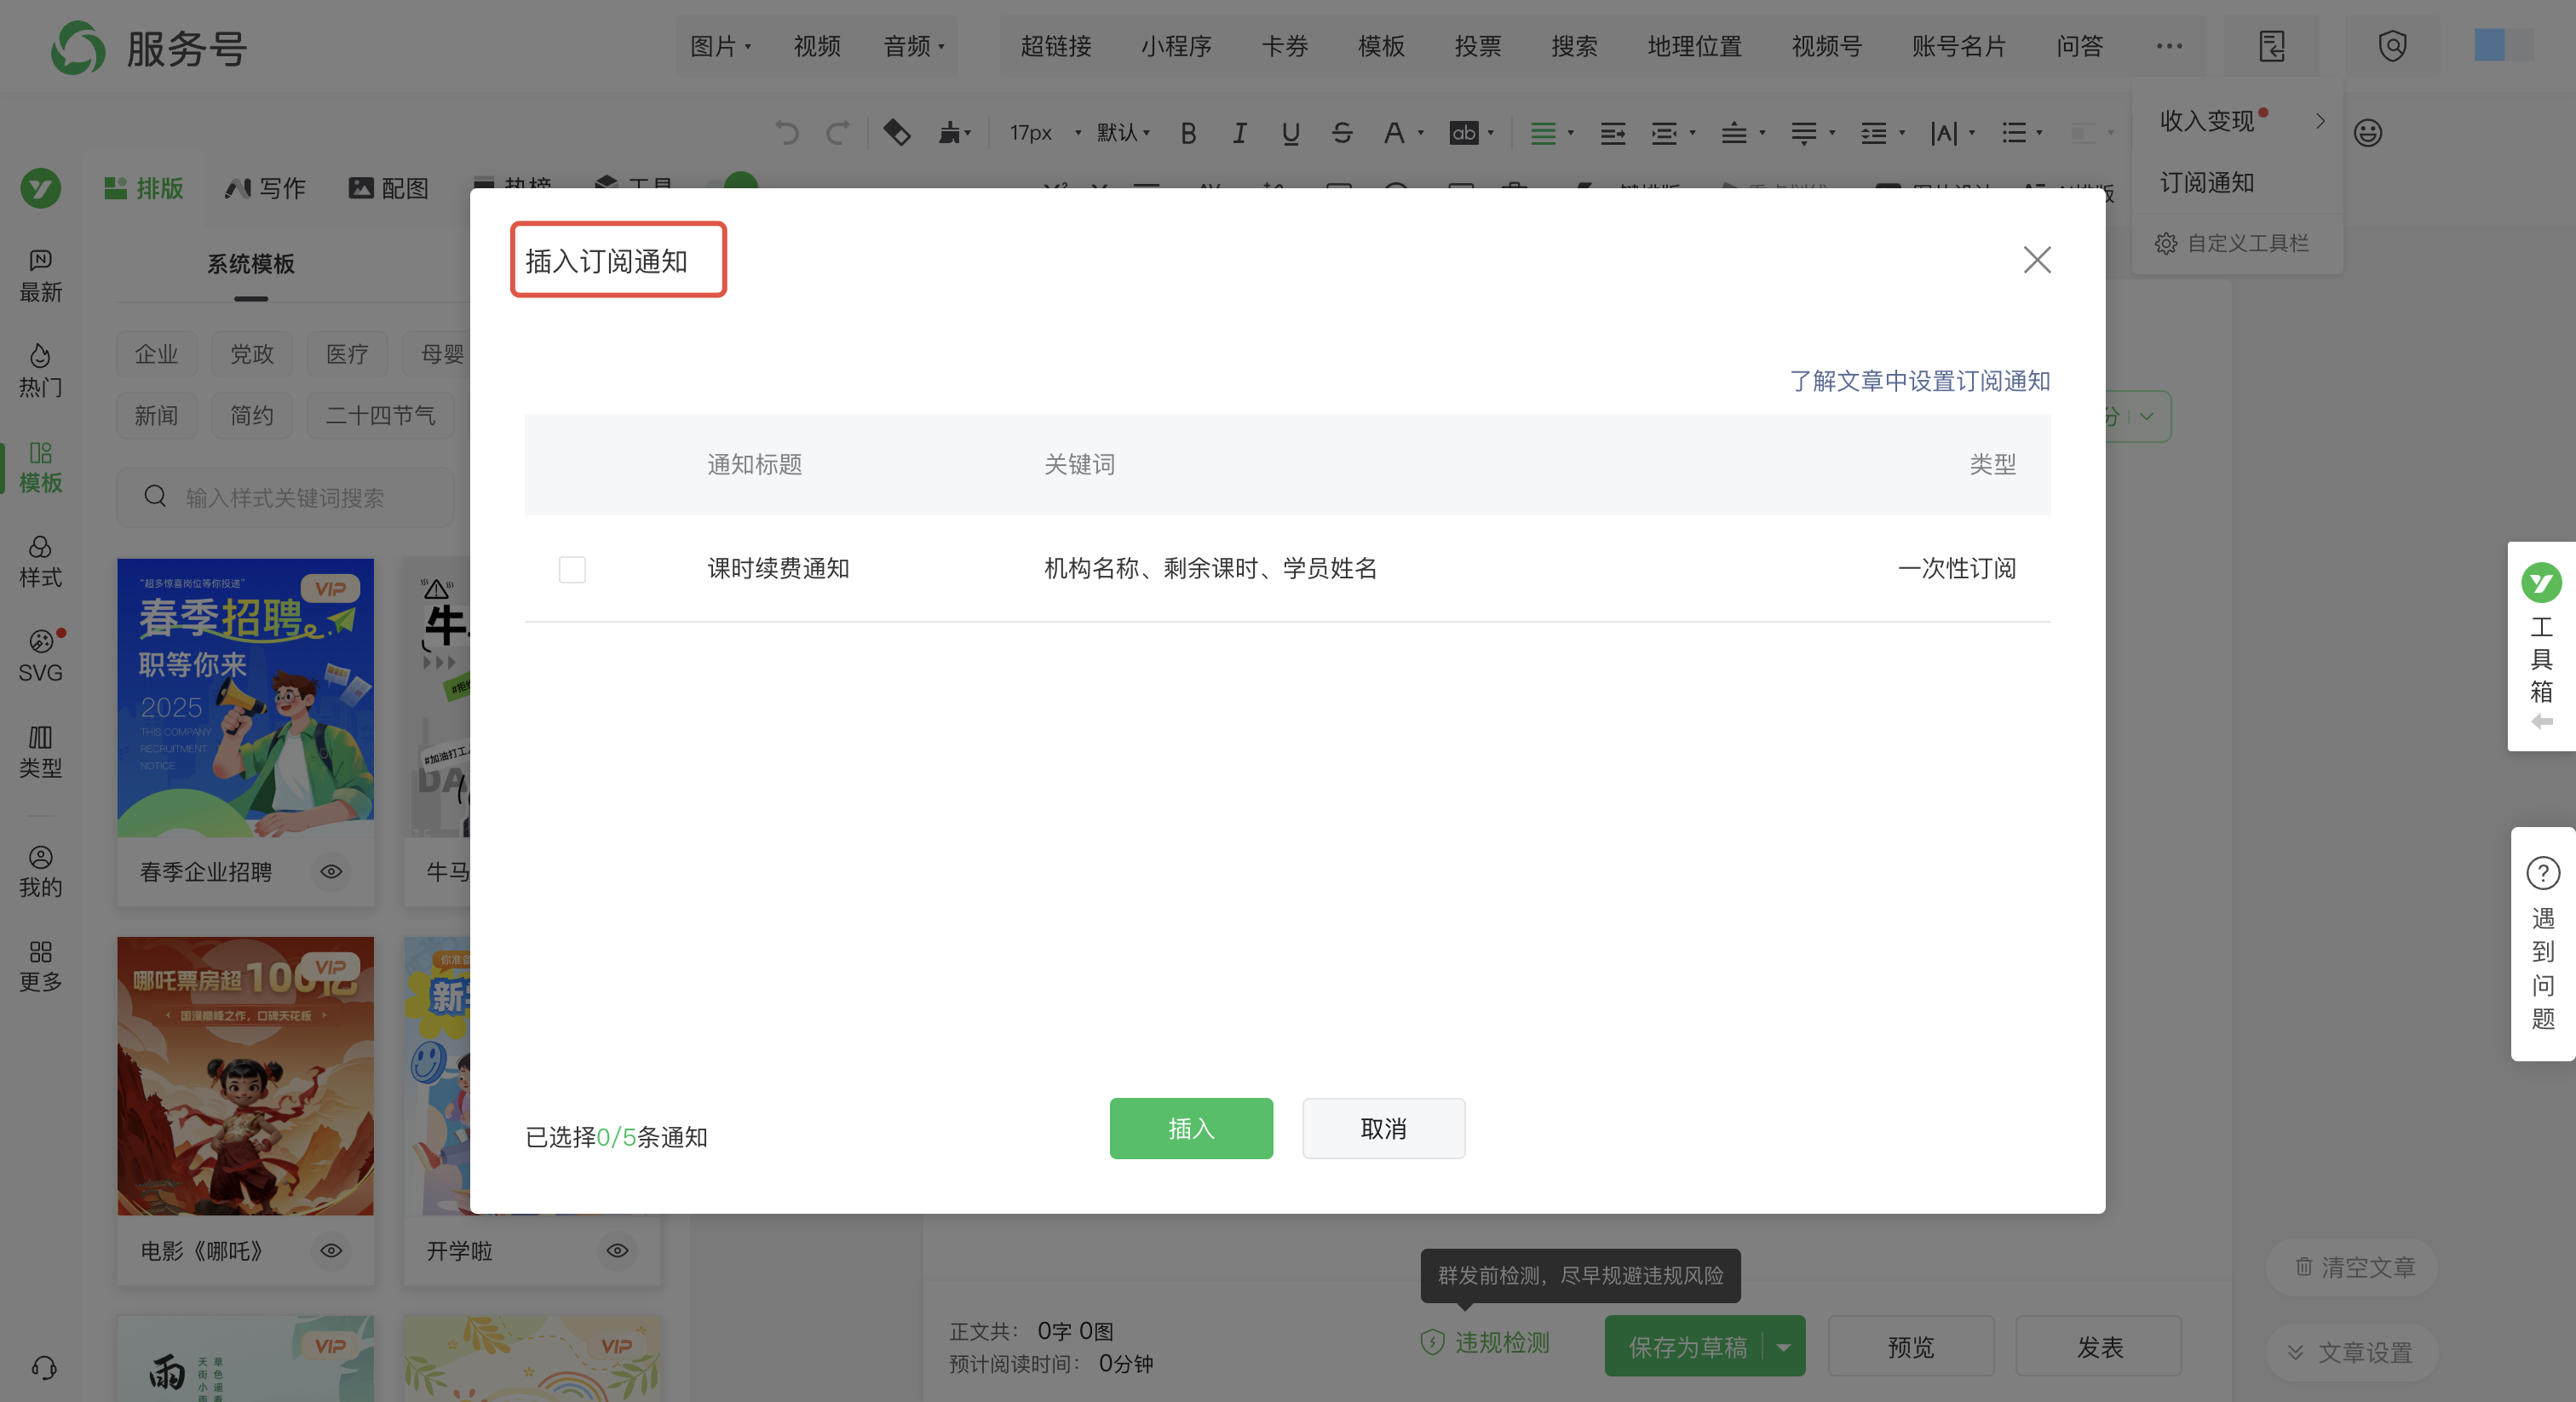The height and width of the screenshot is (1402, 2576).
Task: Toggle underline formatting icon
Action: (1290, 133)
